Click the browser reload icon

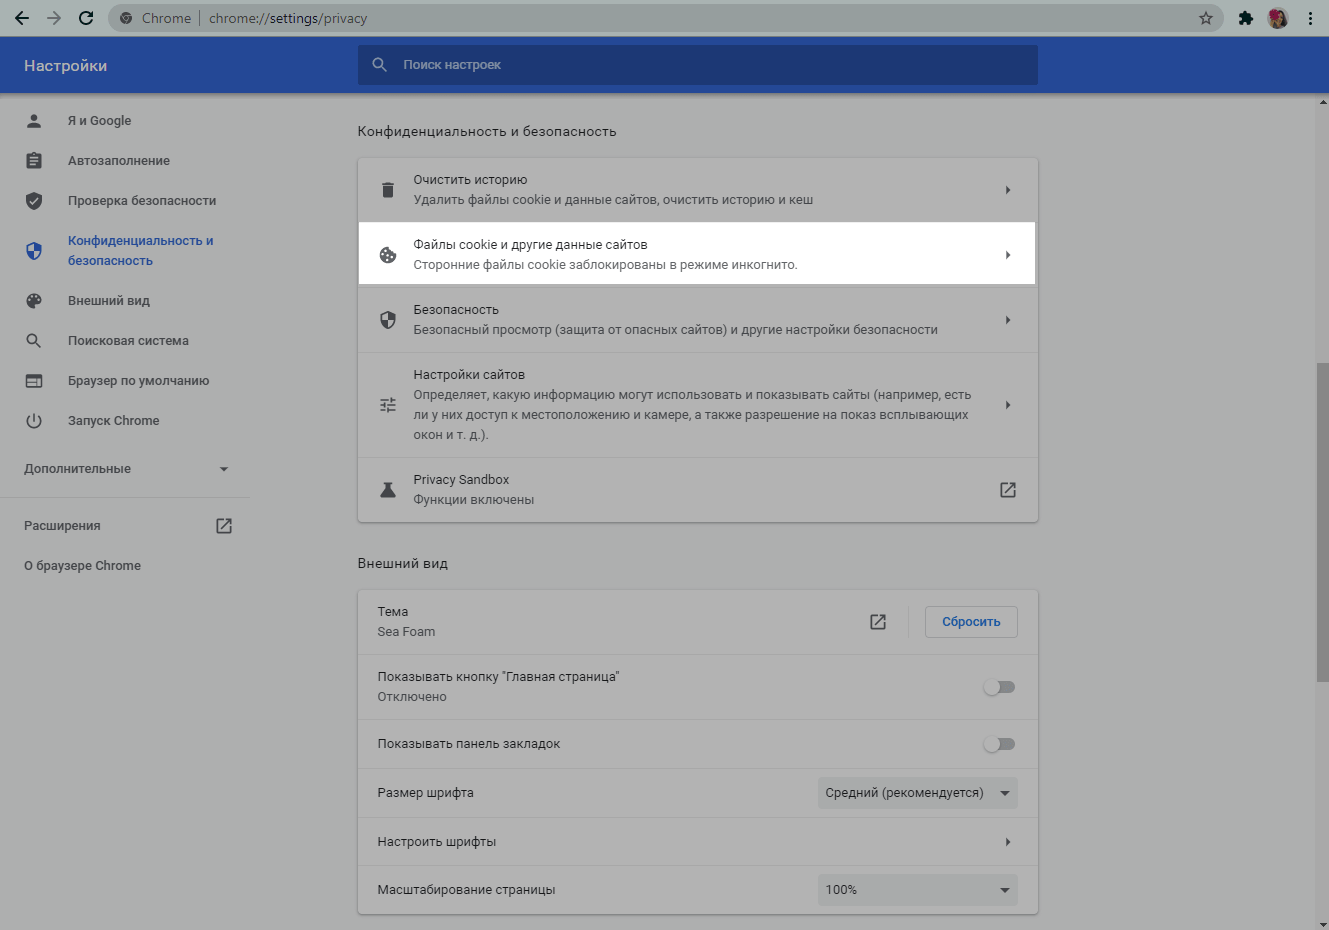click(x=86, y=18)
